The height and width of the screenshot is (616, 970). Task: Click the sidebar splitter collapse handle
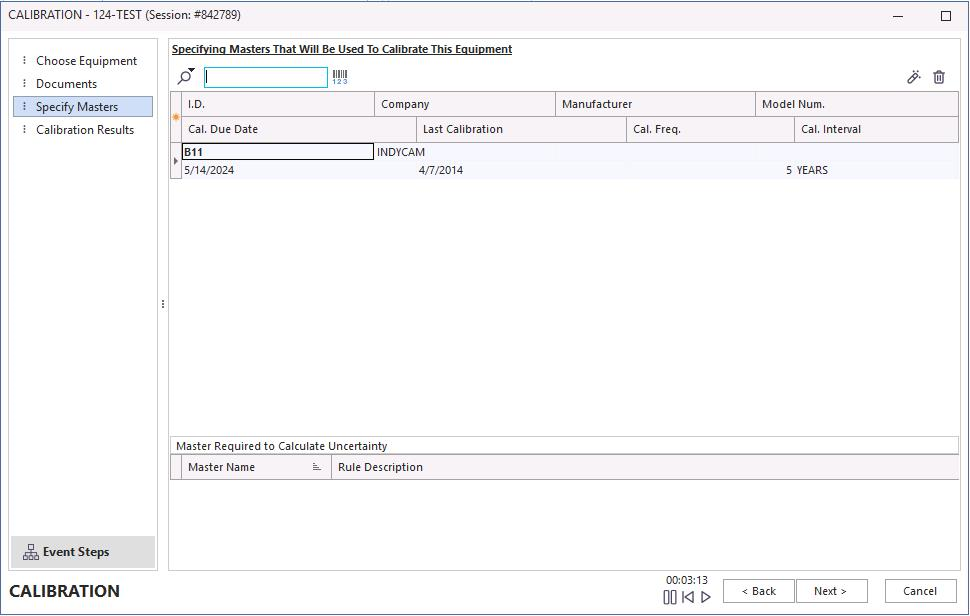(163, 304)
